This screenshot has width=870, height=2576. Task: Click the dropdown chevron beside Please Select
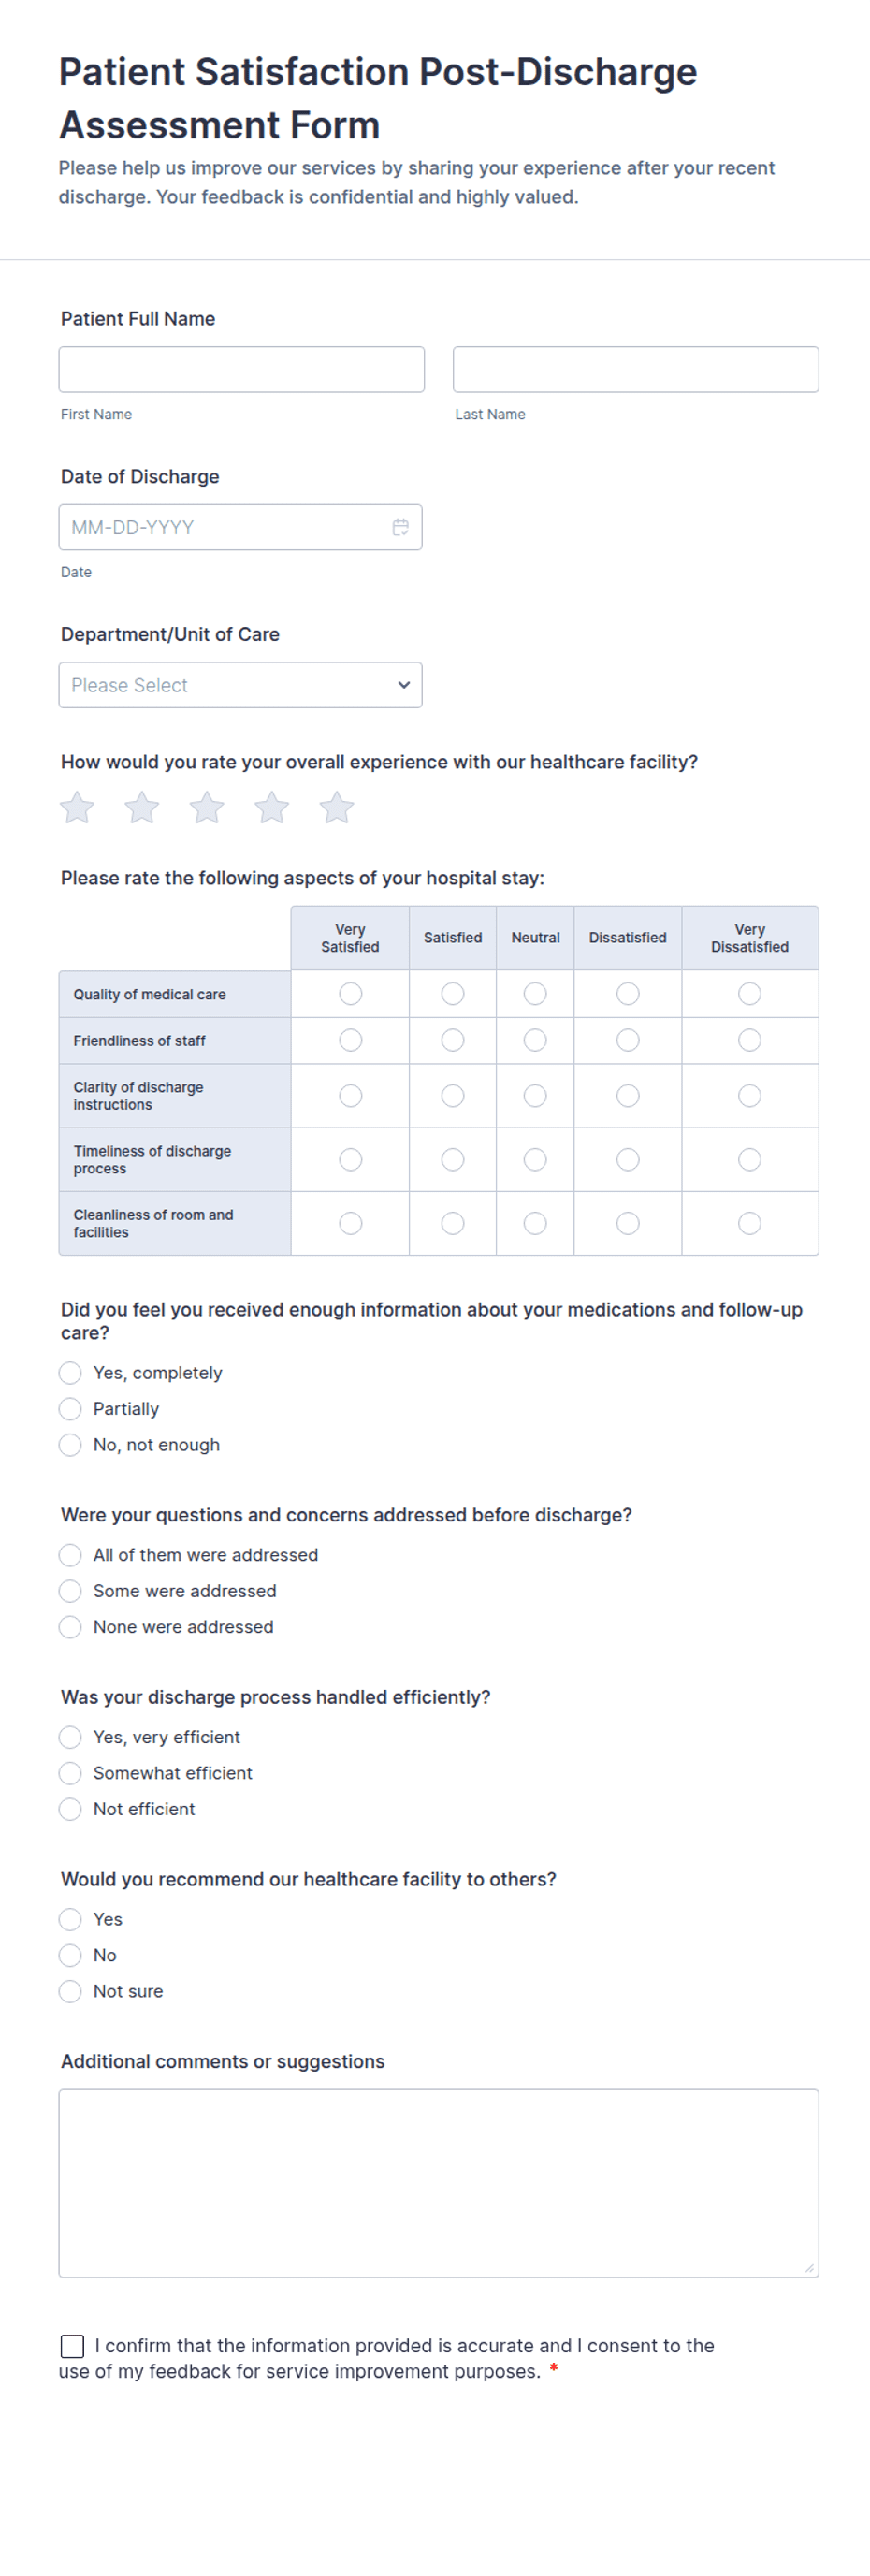click(x=404, y=685)
